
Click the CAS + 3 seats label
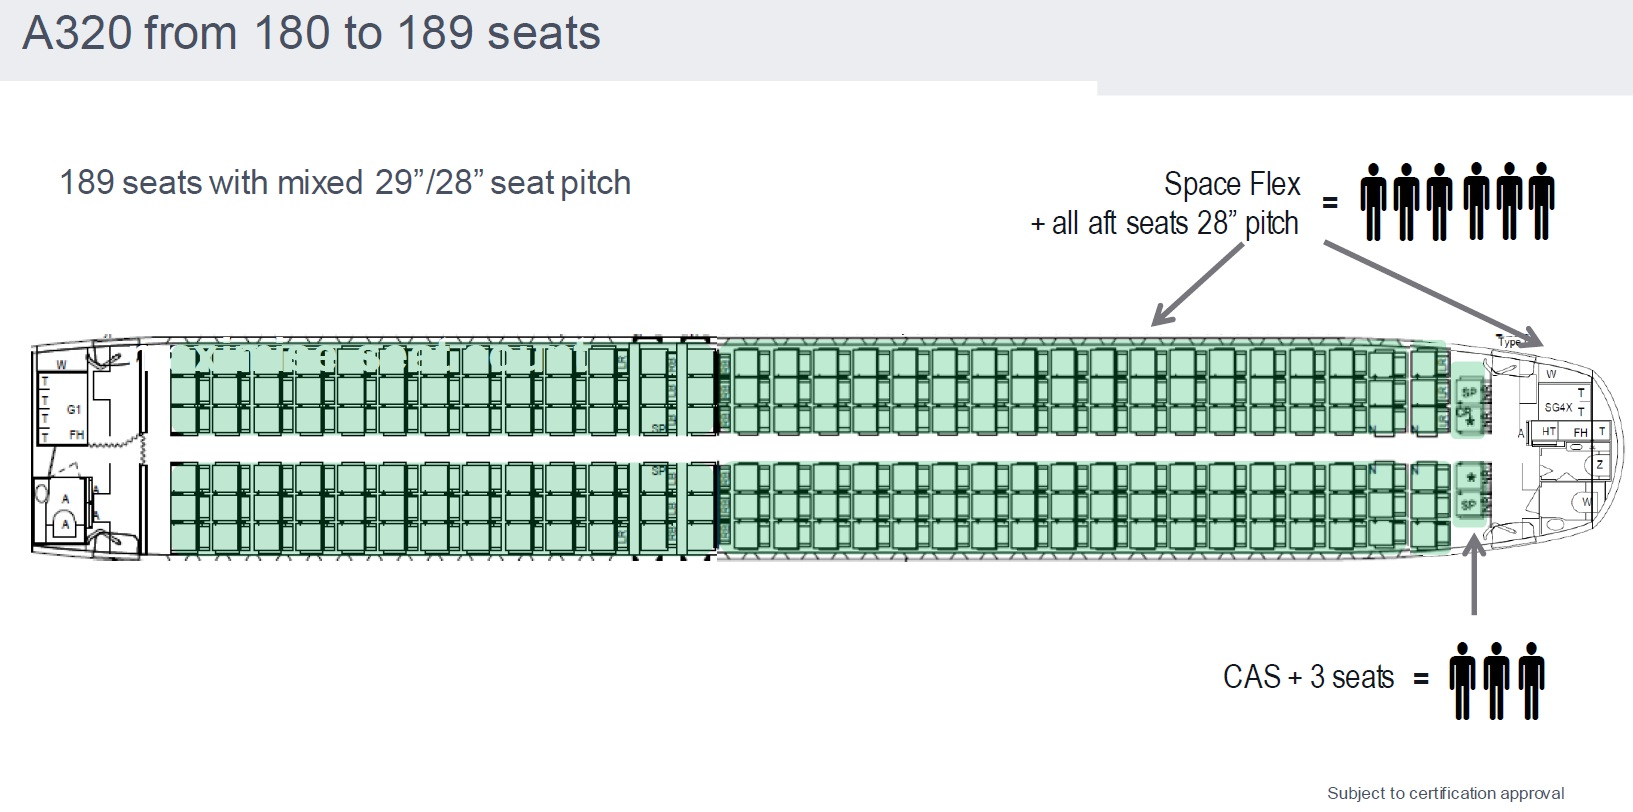click(1308, 677)
